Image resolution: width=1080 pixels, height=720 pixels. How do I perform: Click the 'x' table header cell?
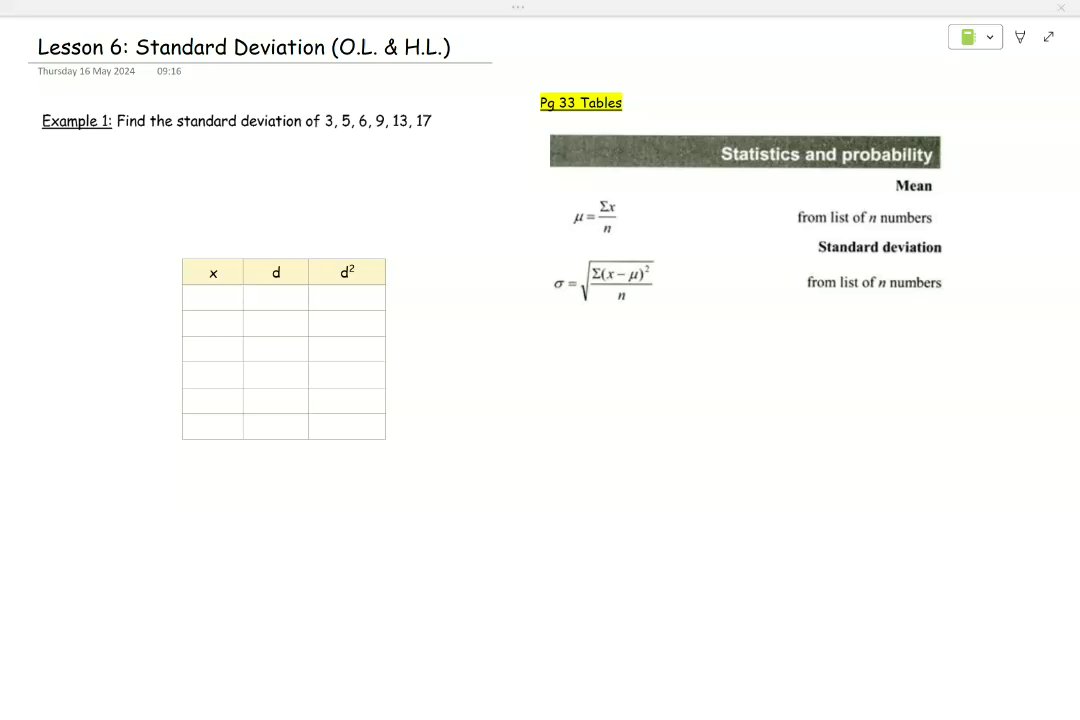(x=213, y=272)
